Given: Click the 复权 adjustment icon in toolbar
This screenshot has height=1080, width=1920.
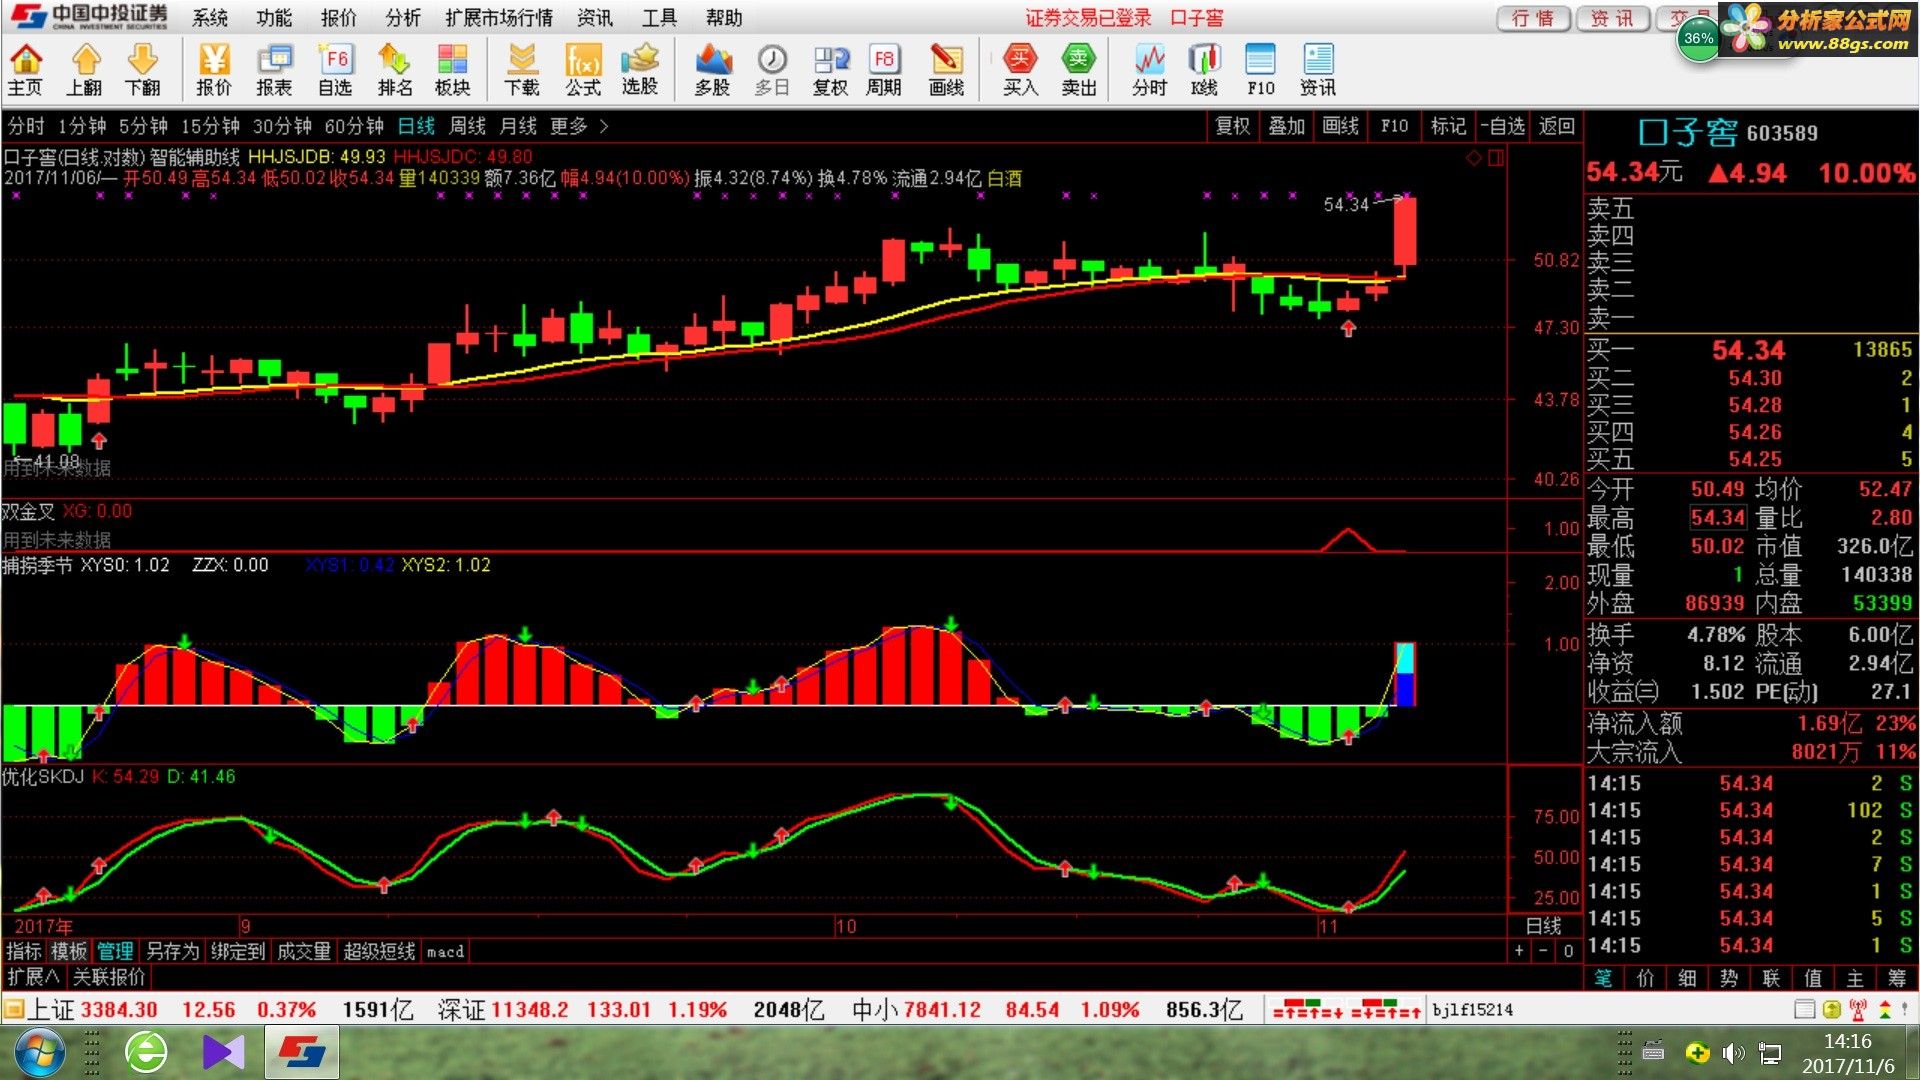Looking at the screenshot, I should coord(830,70).
